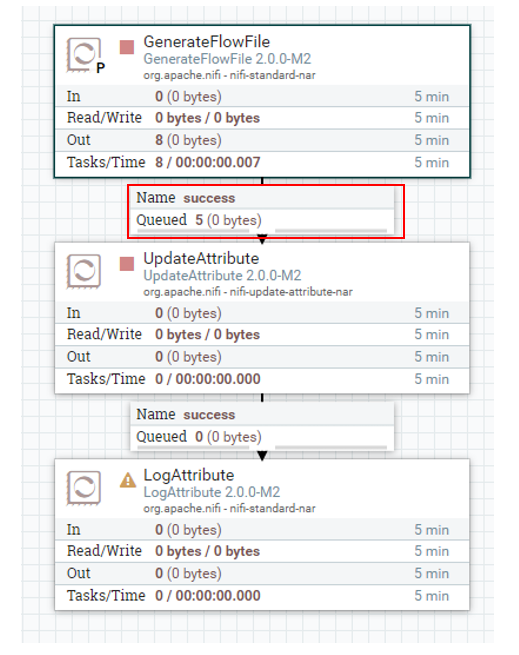Click GenerateFlowFile In row value

[x=188, y=96]
